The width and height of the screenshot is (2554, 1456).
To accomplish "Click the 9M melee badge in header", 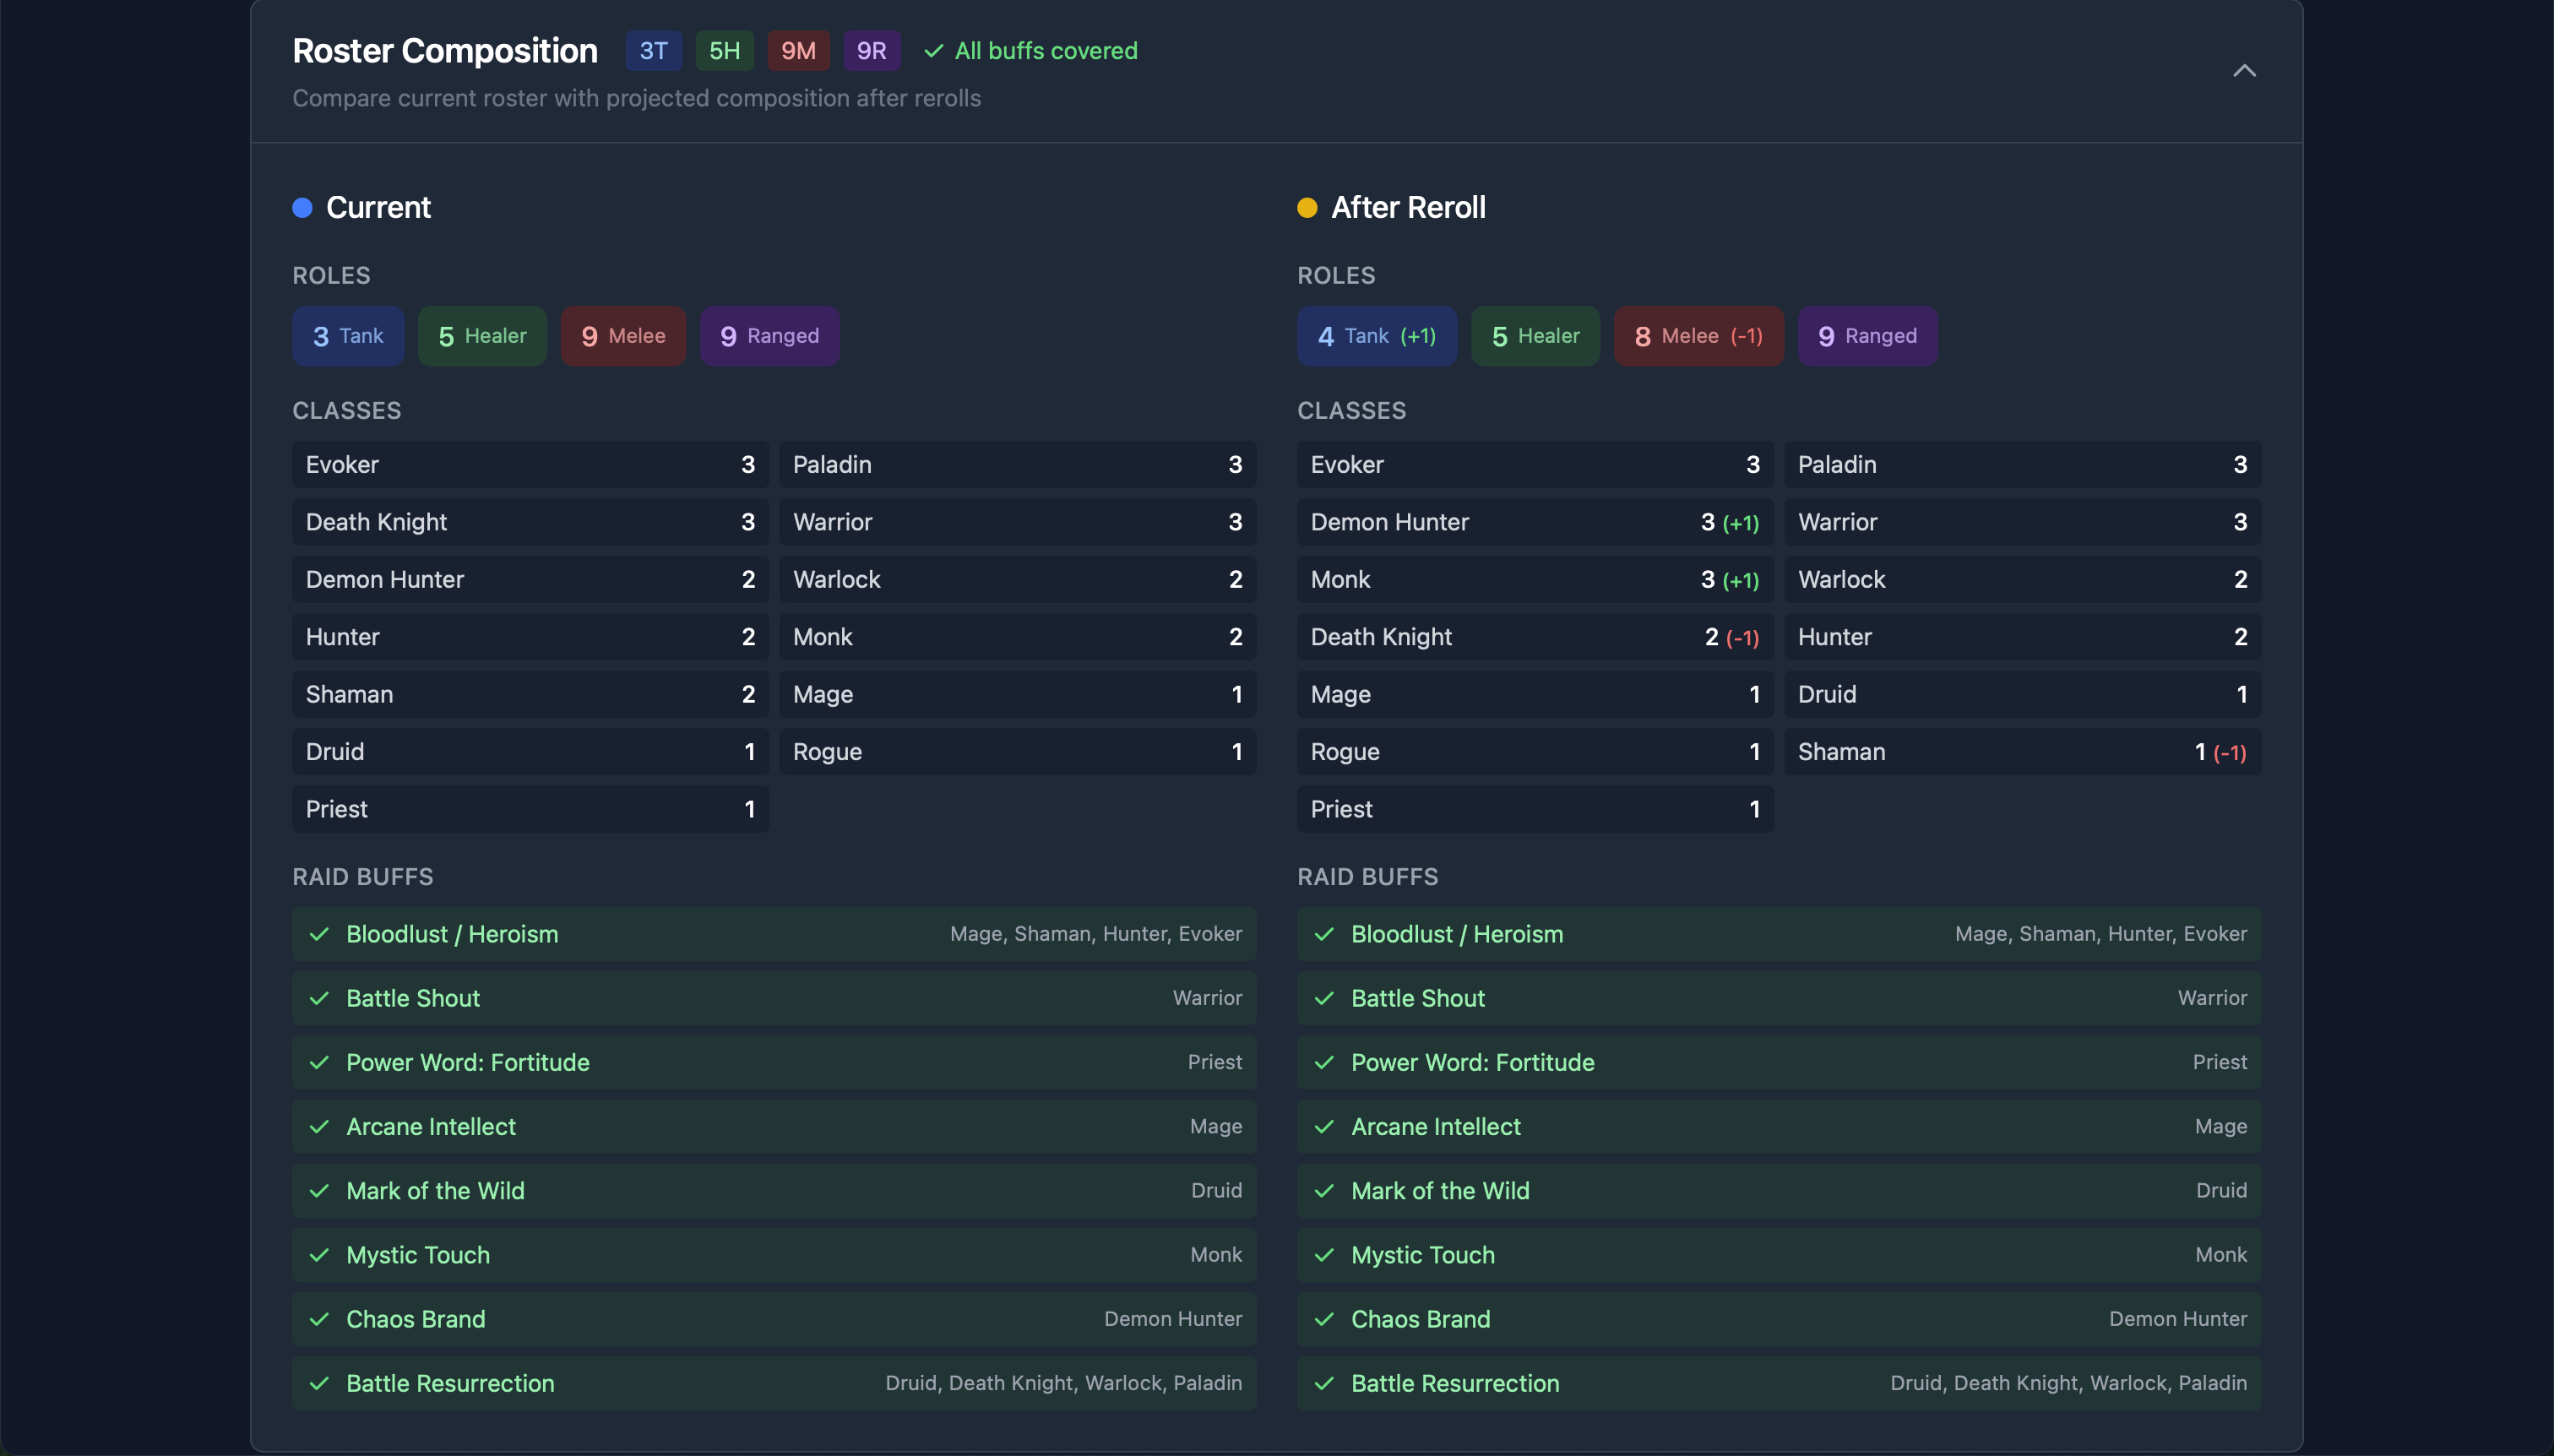I will tap(797, 50).
